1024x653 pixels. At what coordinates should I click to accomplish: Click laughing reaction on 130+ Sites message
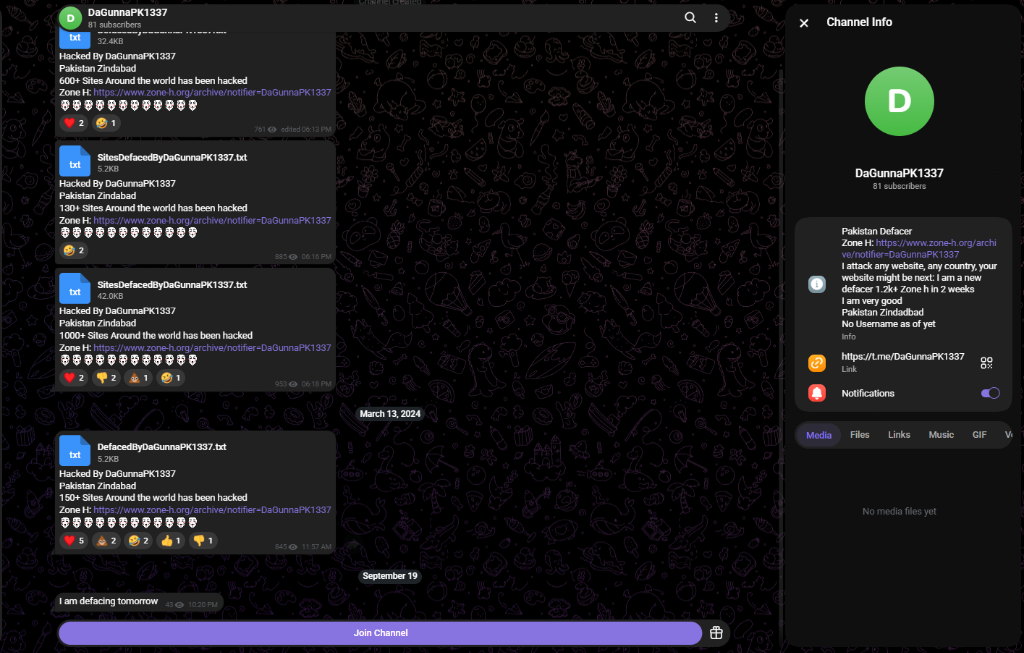(74, 250)
